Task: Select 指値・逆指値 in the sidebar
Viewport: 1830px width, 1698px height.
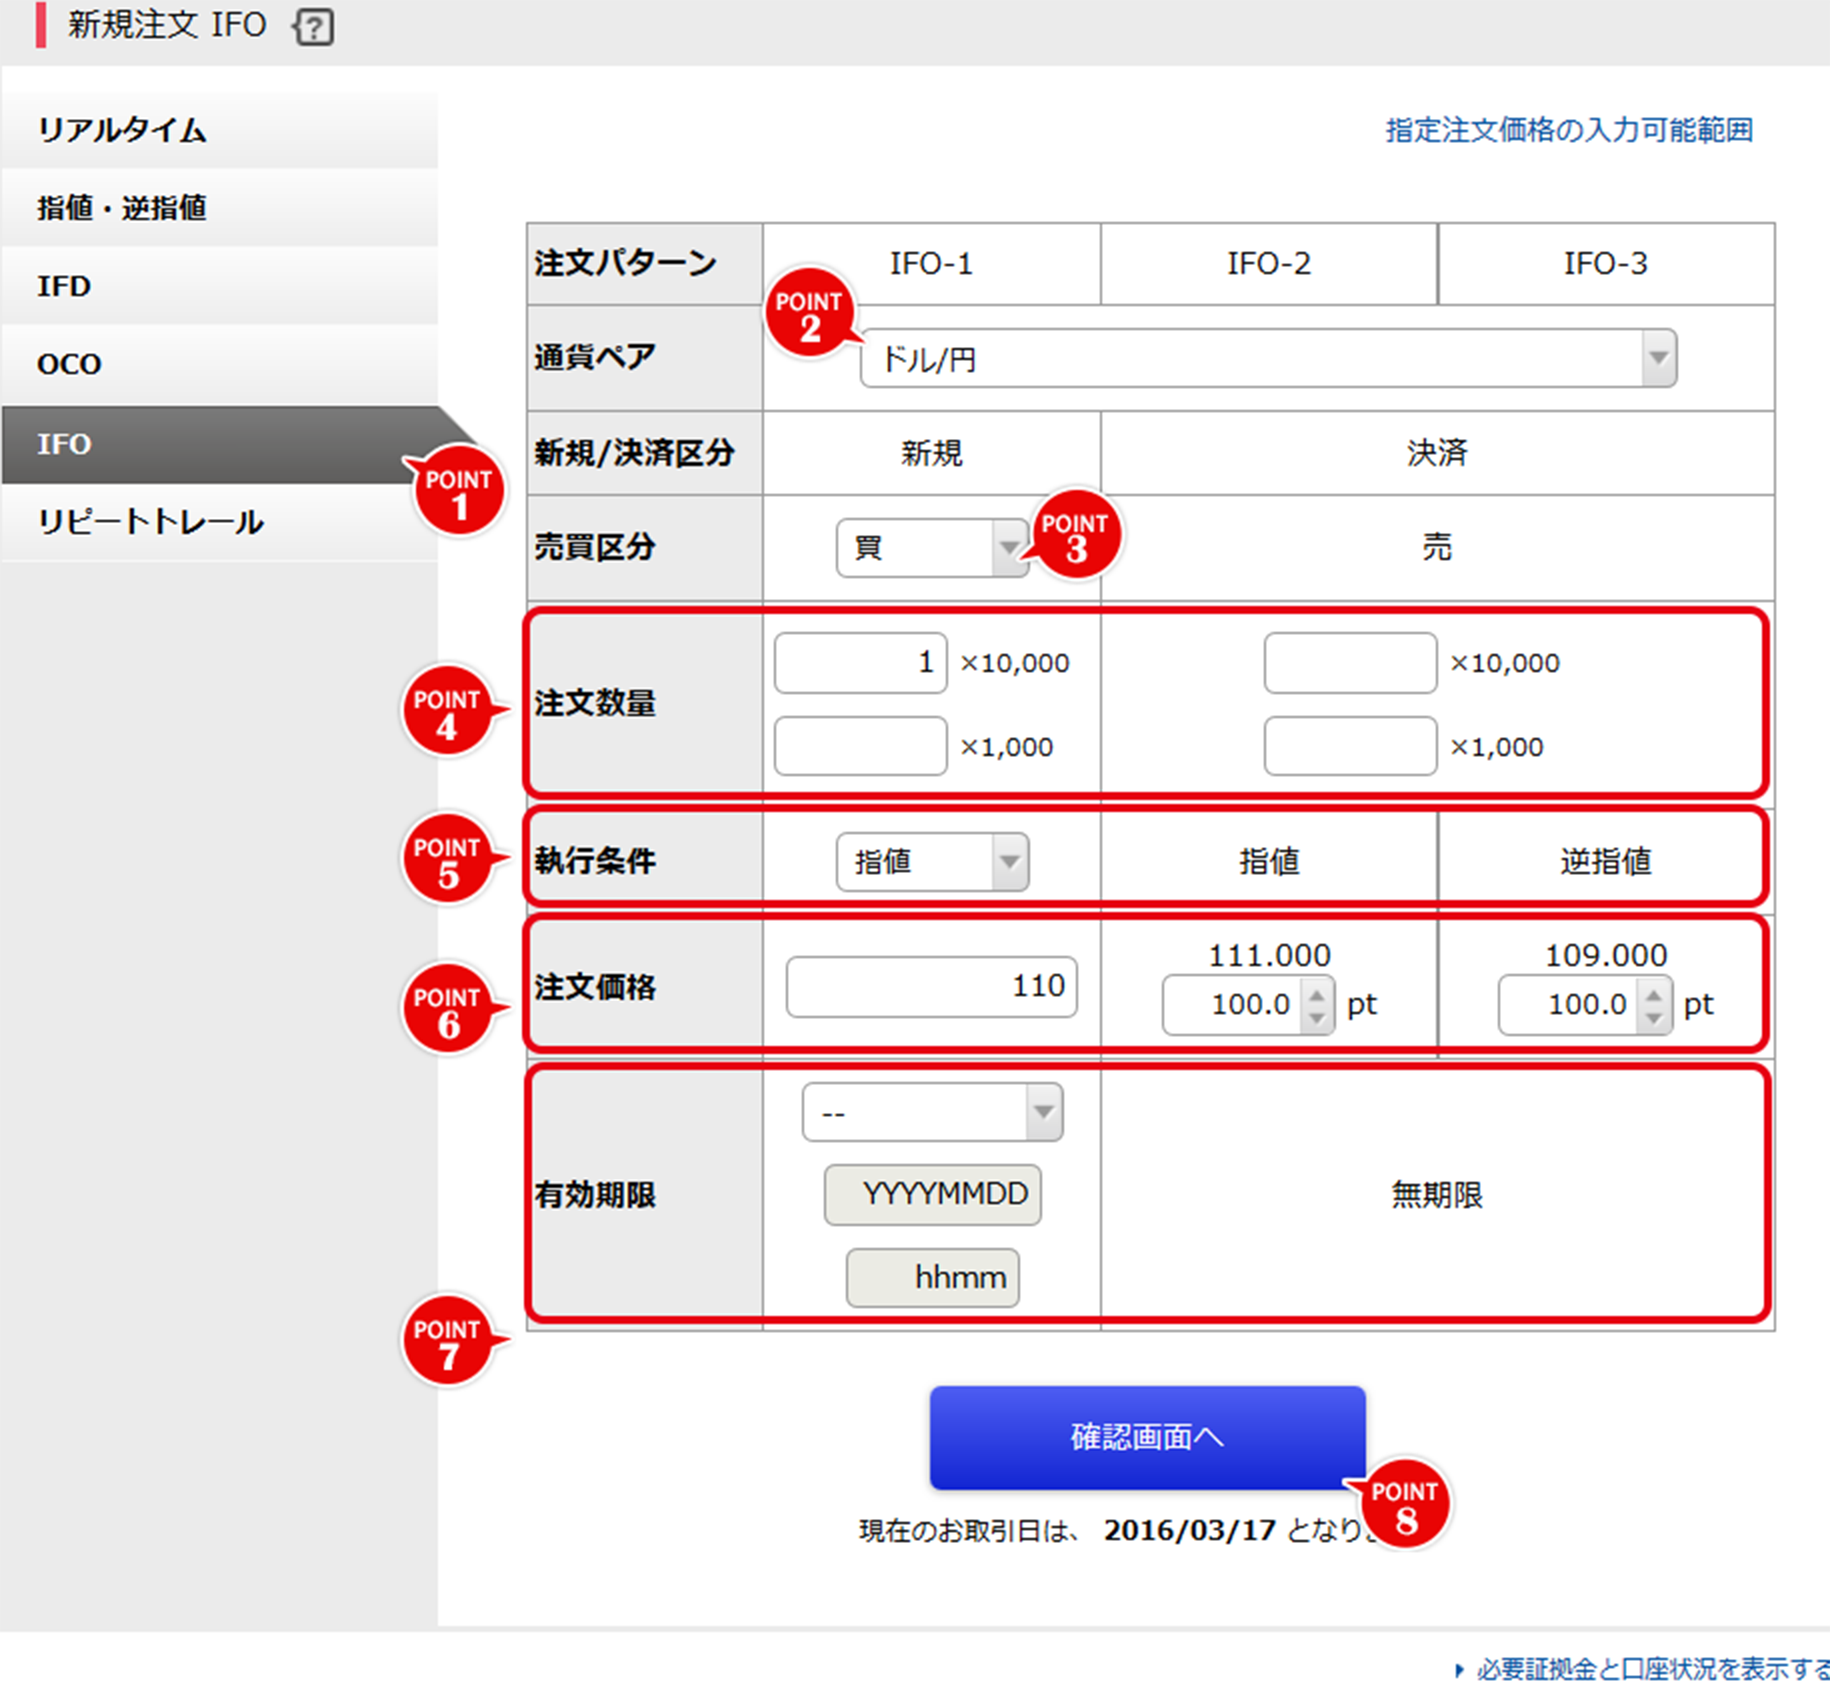Action: tap(220, 208)
